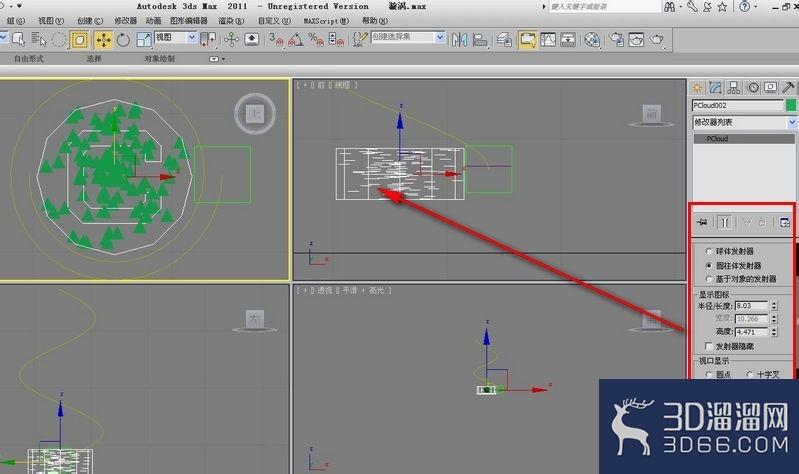799x474 pixels.
Task: Click the 高度 spinner arrows
Action: (x=774, y=332)
